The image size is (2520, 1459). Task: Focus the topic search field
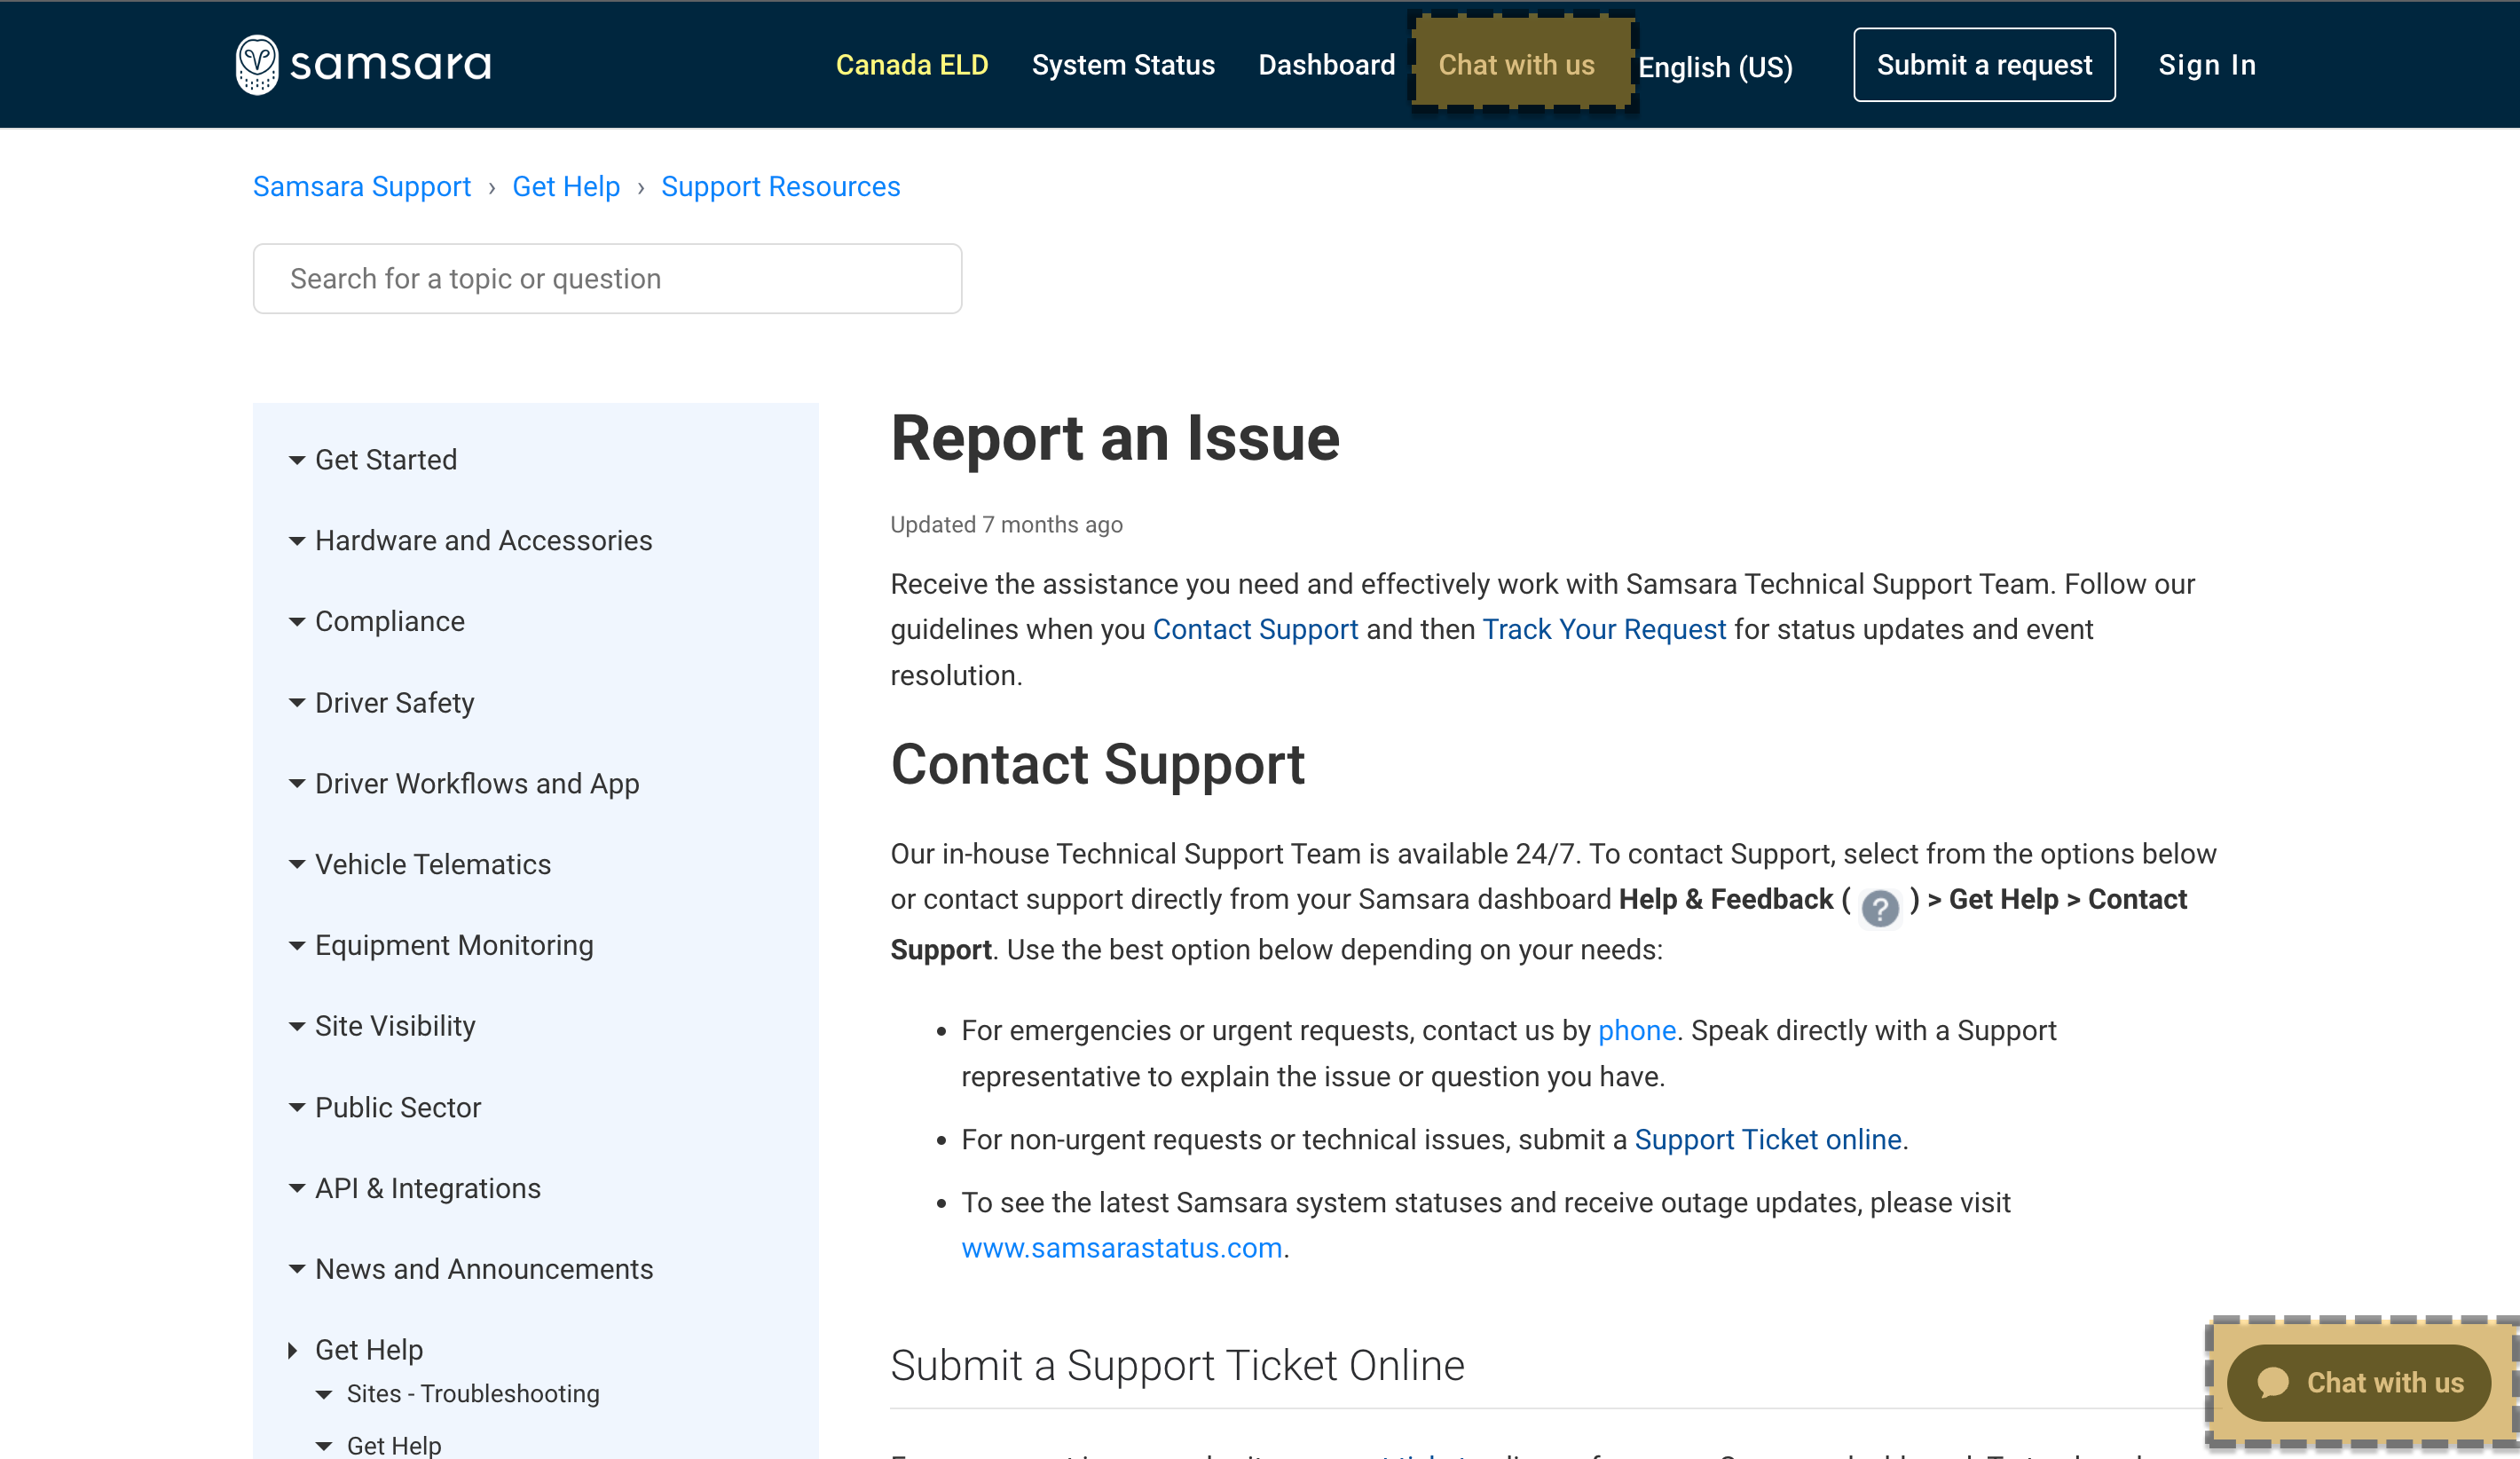tap(607, 279)
